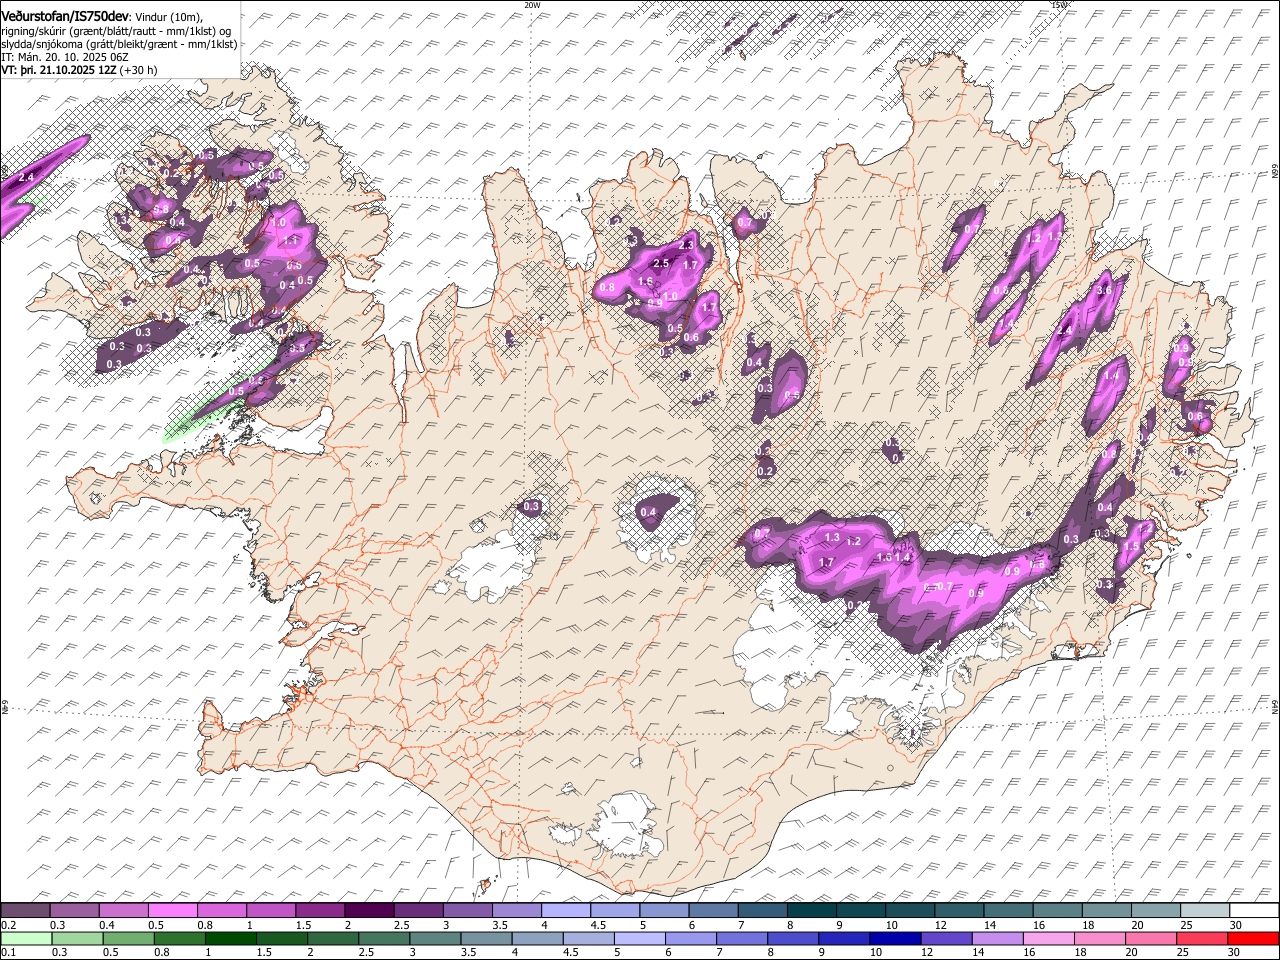Pick the snow legend 4 lavender swatch
Image resolution: width=1280 pixels, height=960 pixels.
[x=565, y=911]
